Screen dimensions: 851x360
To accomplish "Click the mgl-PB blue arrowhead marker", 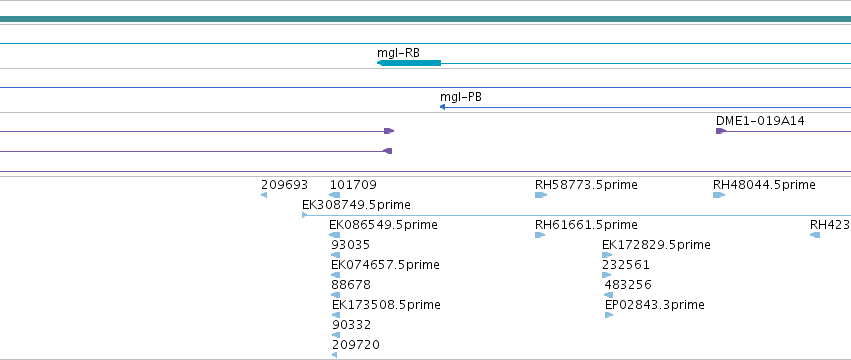I will point(442,108).
